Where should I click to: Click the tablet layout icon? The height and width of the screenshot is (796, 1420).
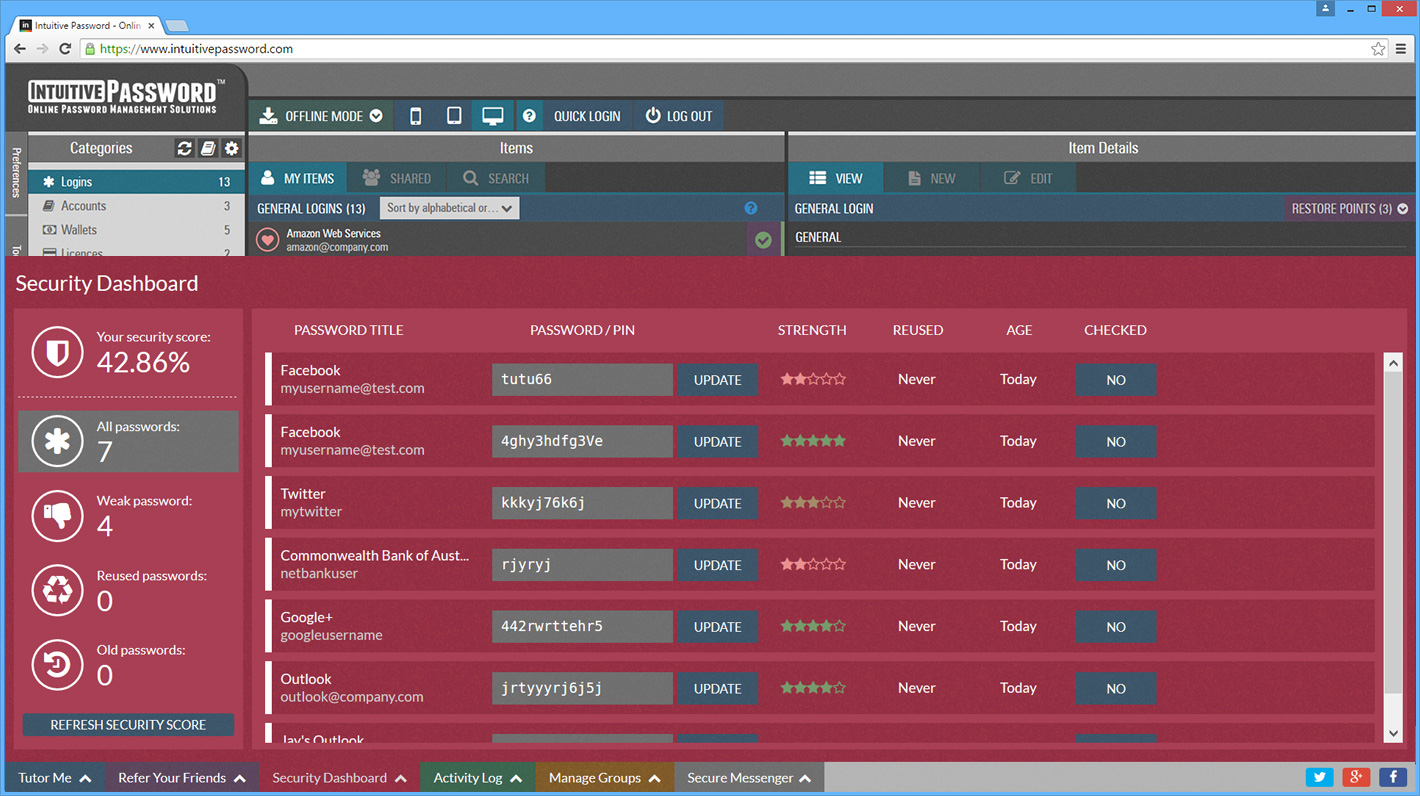click(x=454, y=116)
